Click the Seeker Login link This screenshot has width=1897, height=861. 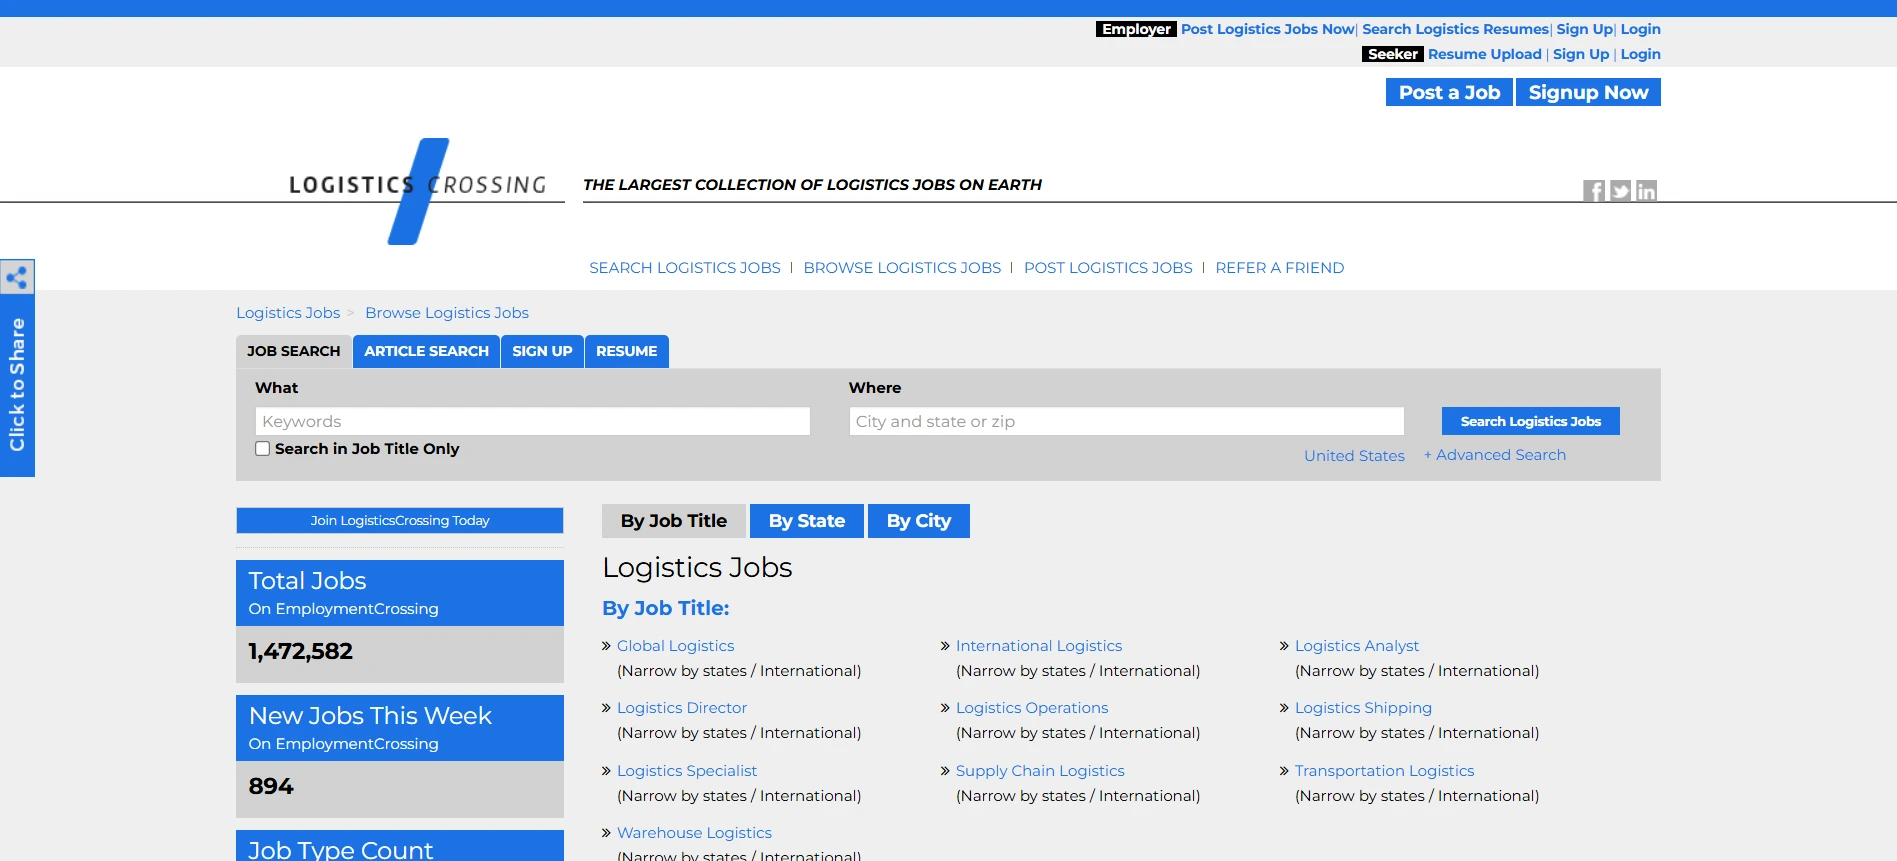click(x=1640, y=54)
